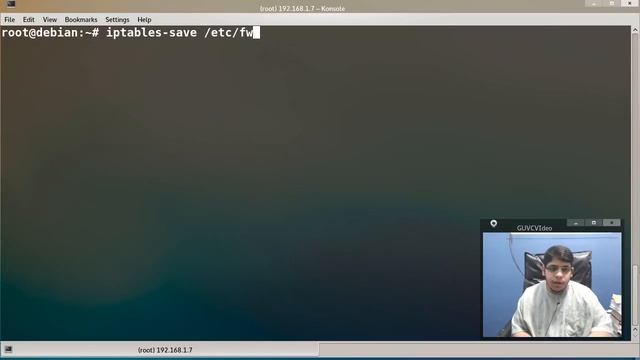Close the Konsole window
The height and width of the screenshot is (360, 640).
630,4
